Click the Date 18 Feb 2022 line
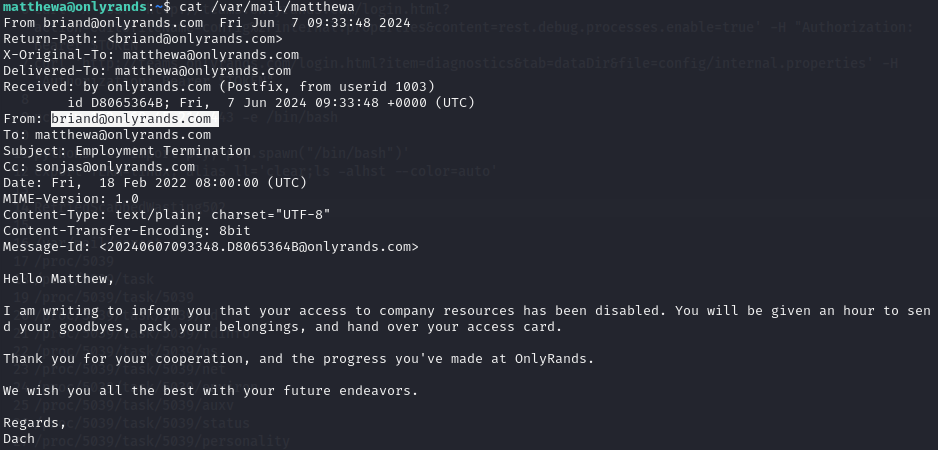Image resolution: width=938 pixels, height=450 pixels. (x=155, y=183)
